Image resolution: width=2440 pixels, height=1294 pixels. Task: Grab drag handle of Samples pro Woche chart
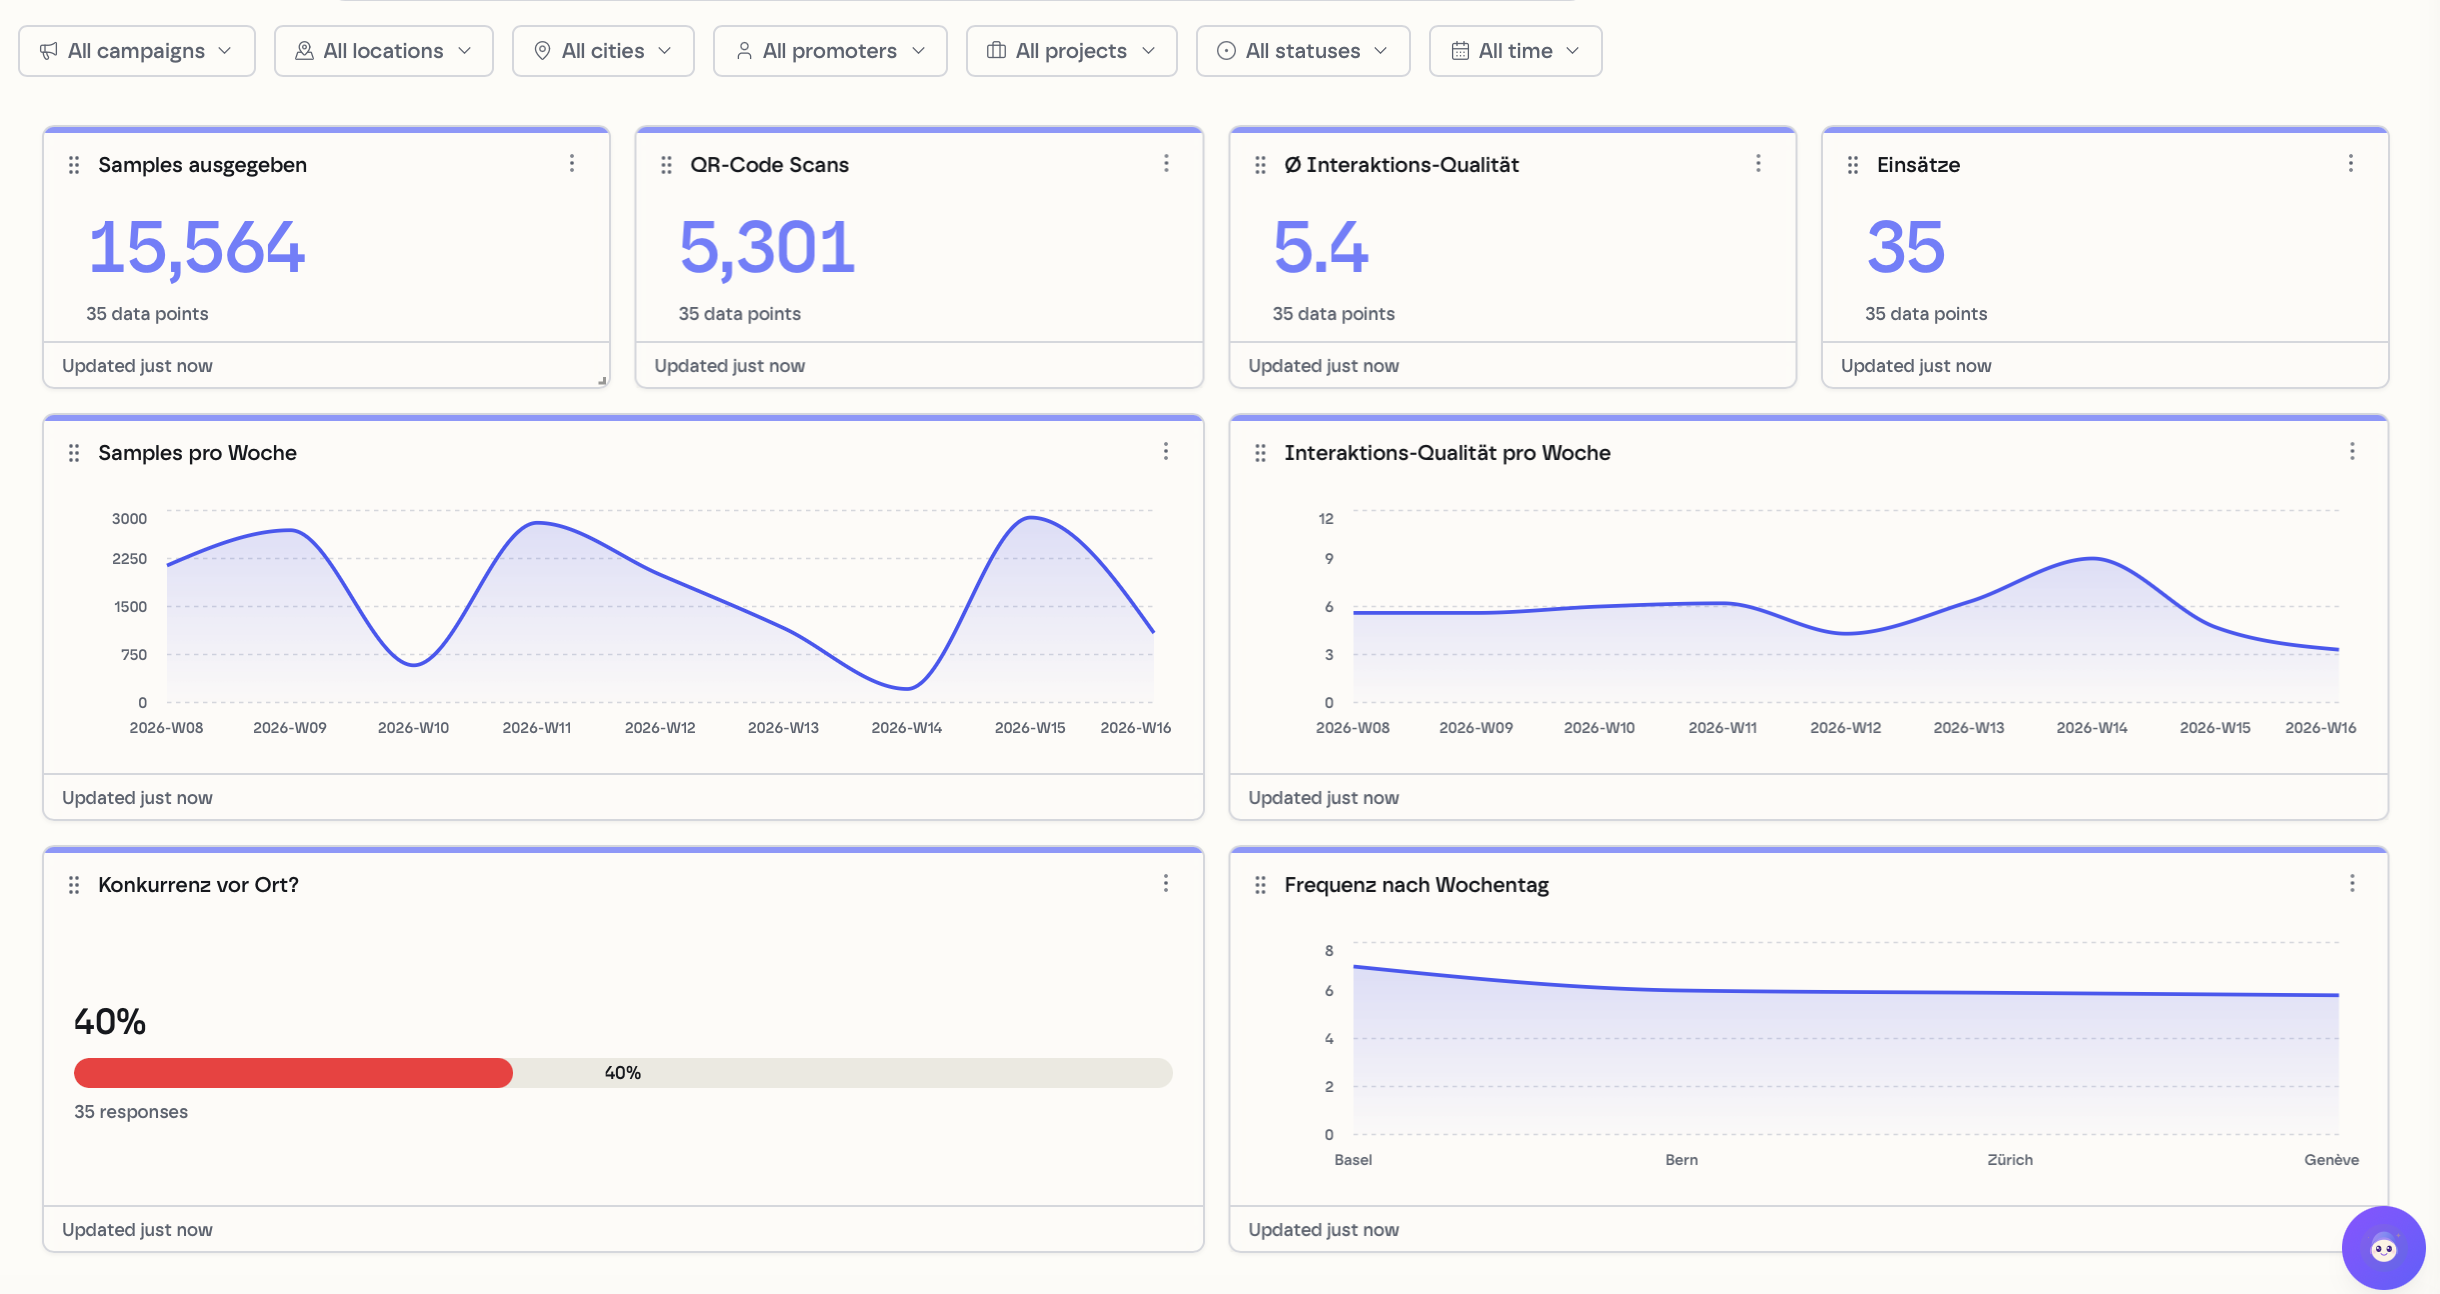point(74,453)
